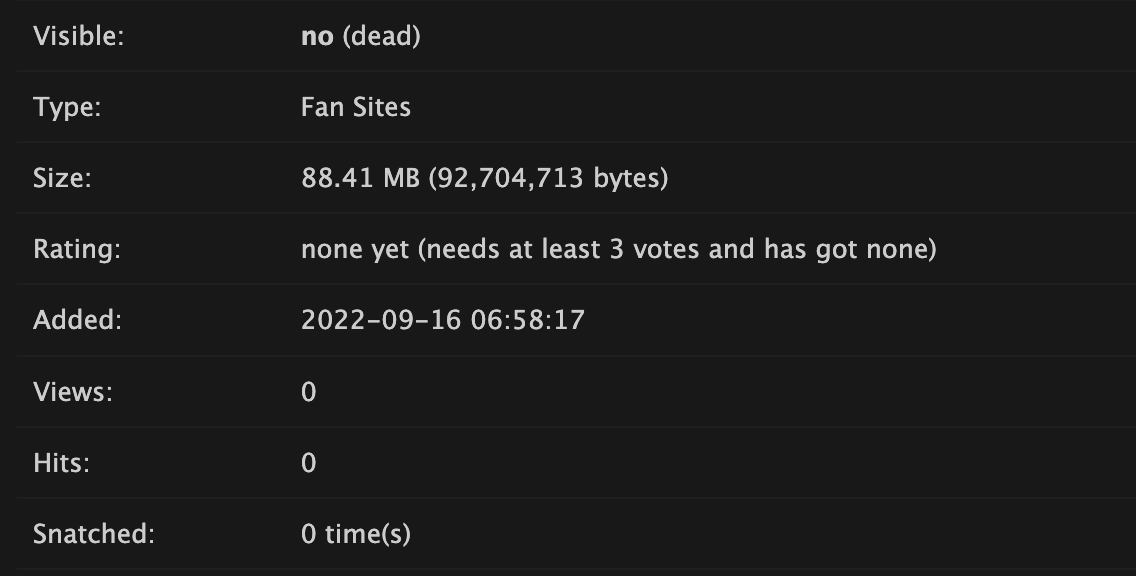Click the "Added:" row label
This screenshot has height=576, width=1136.
[77, 320]
